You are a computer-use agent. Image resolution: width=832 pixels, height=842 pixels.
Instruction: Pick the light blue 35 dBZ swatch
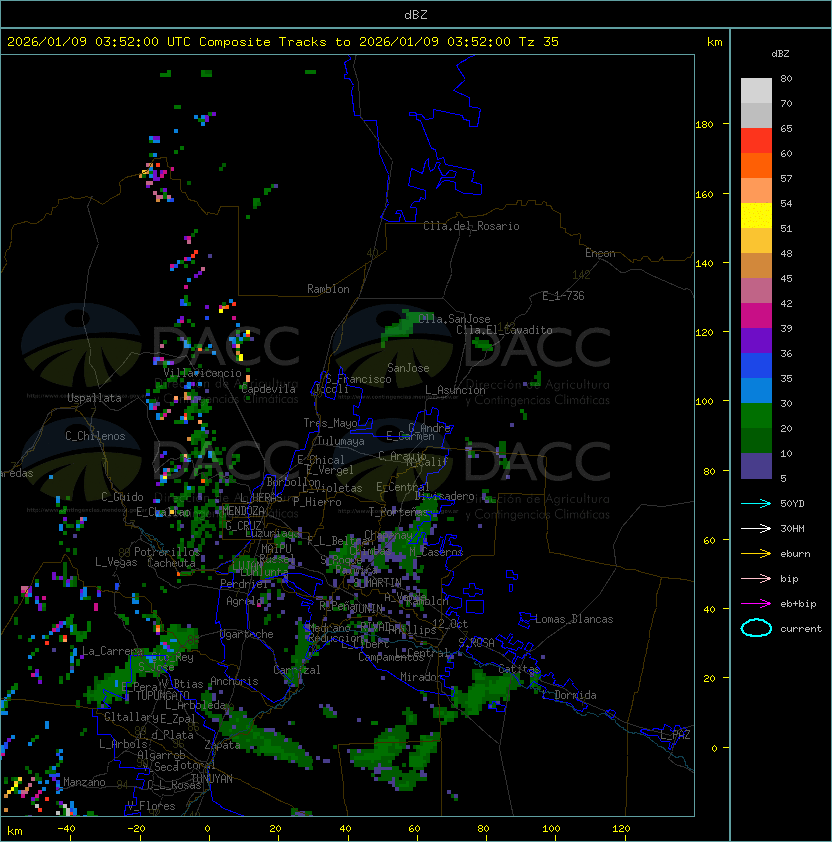coord(756,390)
